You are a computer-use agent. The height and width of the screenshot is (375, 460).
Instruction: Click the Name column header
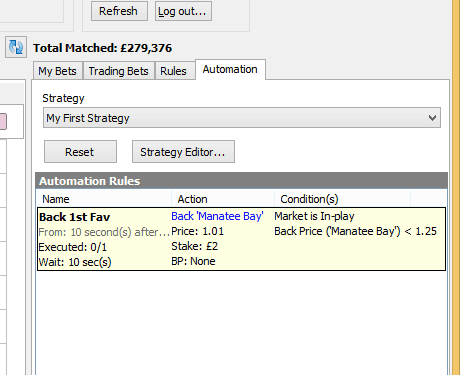click(104, 199)
